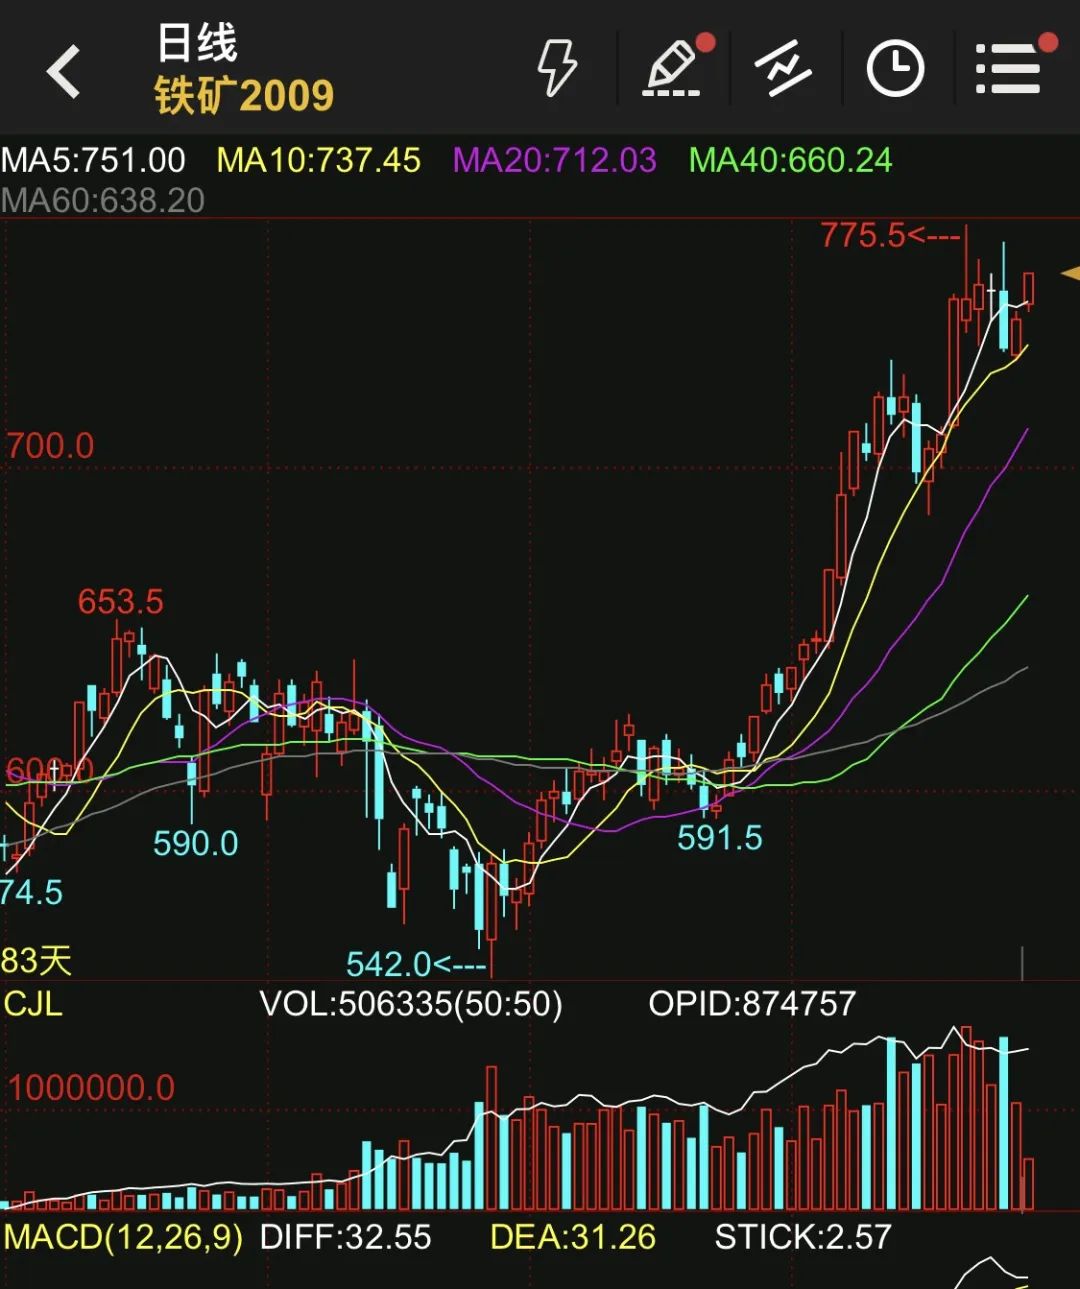Select the MA40:660.24 green label
The image size is (1080, 1289).
point(790,160)
